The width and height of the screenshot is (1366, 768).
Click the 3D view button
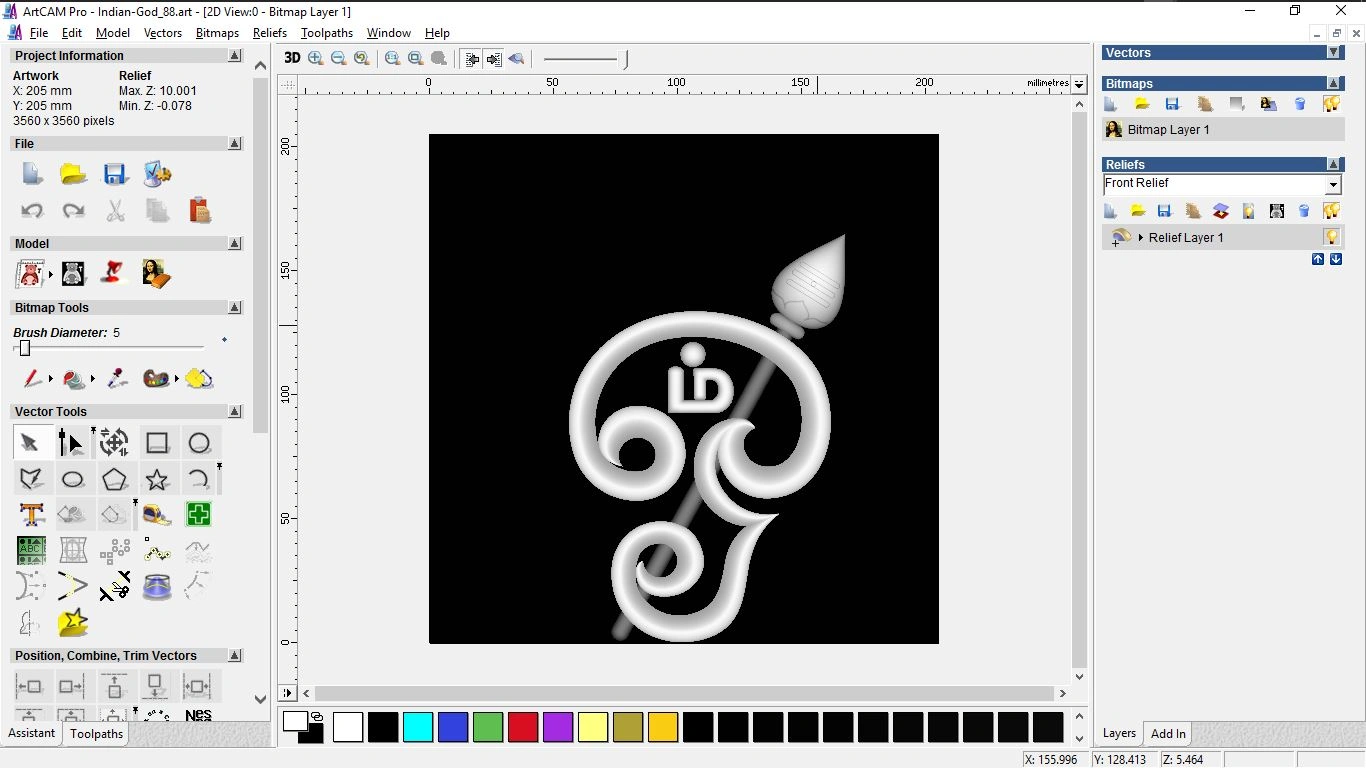[292, 58]
